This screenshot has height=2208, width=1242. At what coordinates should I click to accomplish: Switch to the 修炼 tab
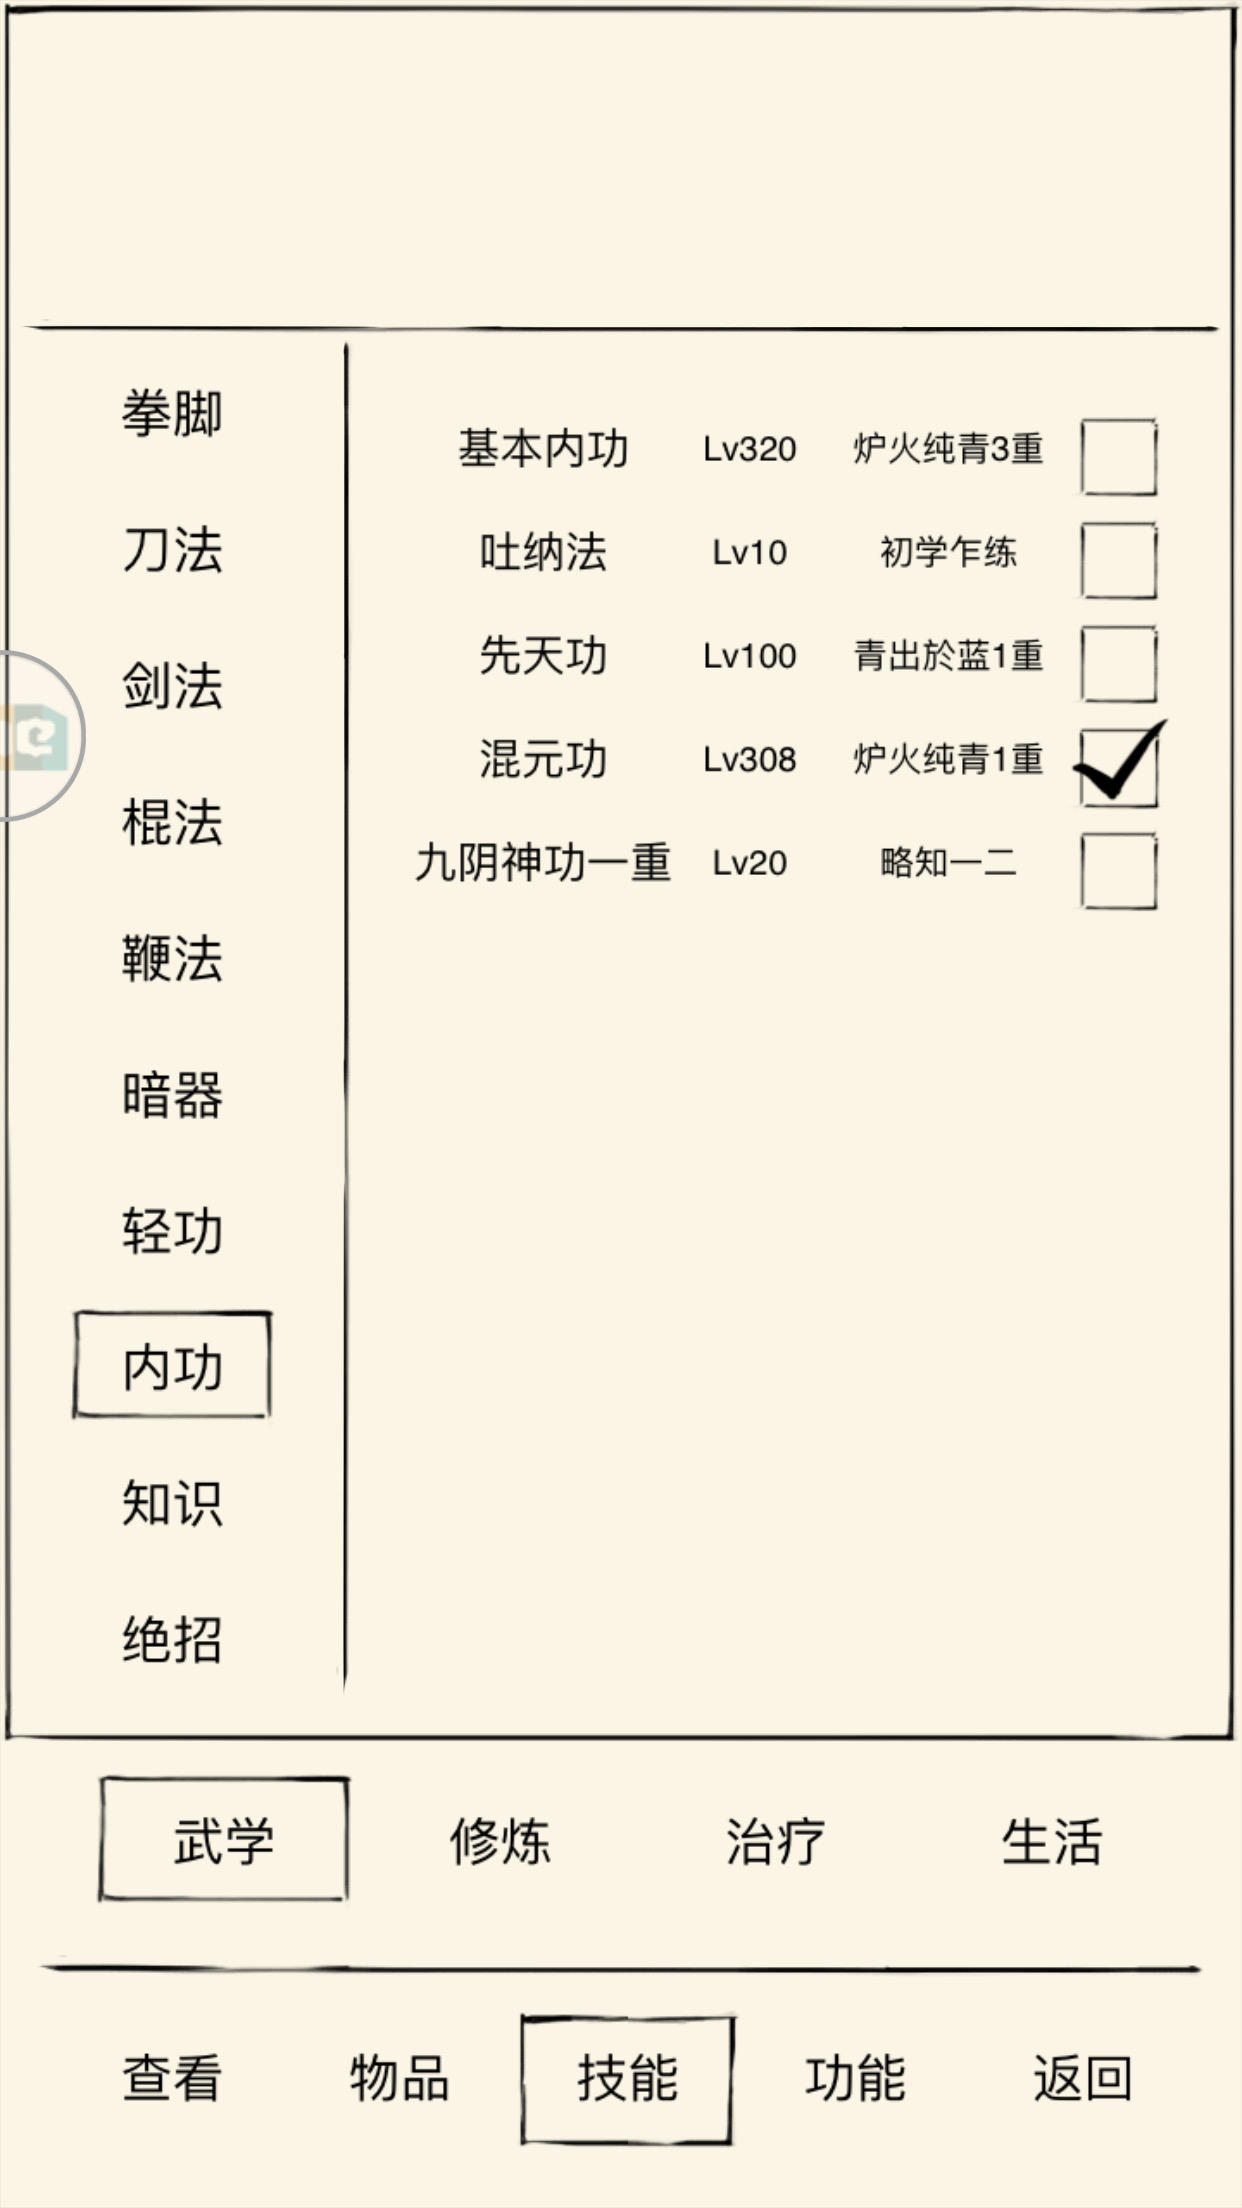coord(499,1841)
